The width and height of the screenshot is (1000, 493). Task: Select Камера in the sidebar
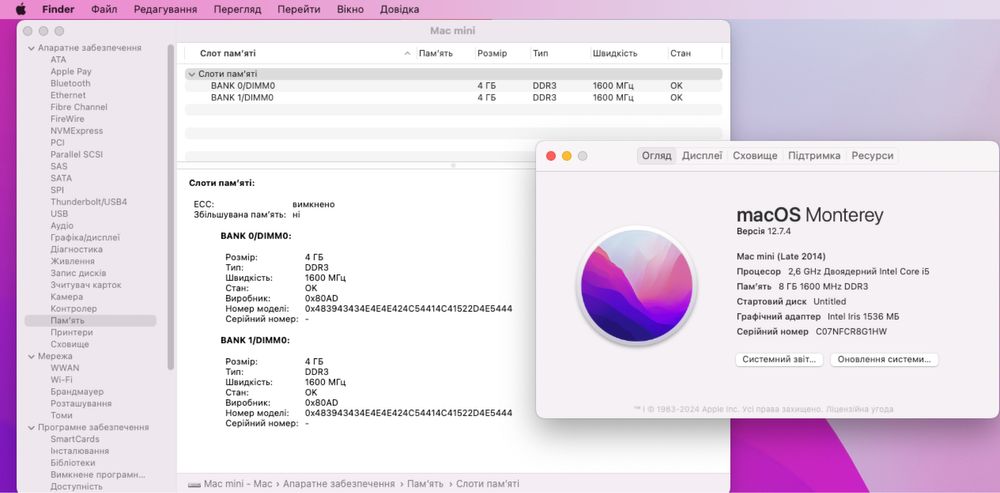(x=66, y=297)
